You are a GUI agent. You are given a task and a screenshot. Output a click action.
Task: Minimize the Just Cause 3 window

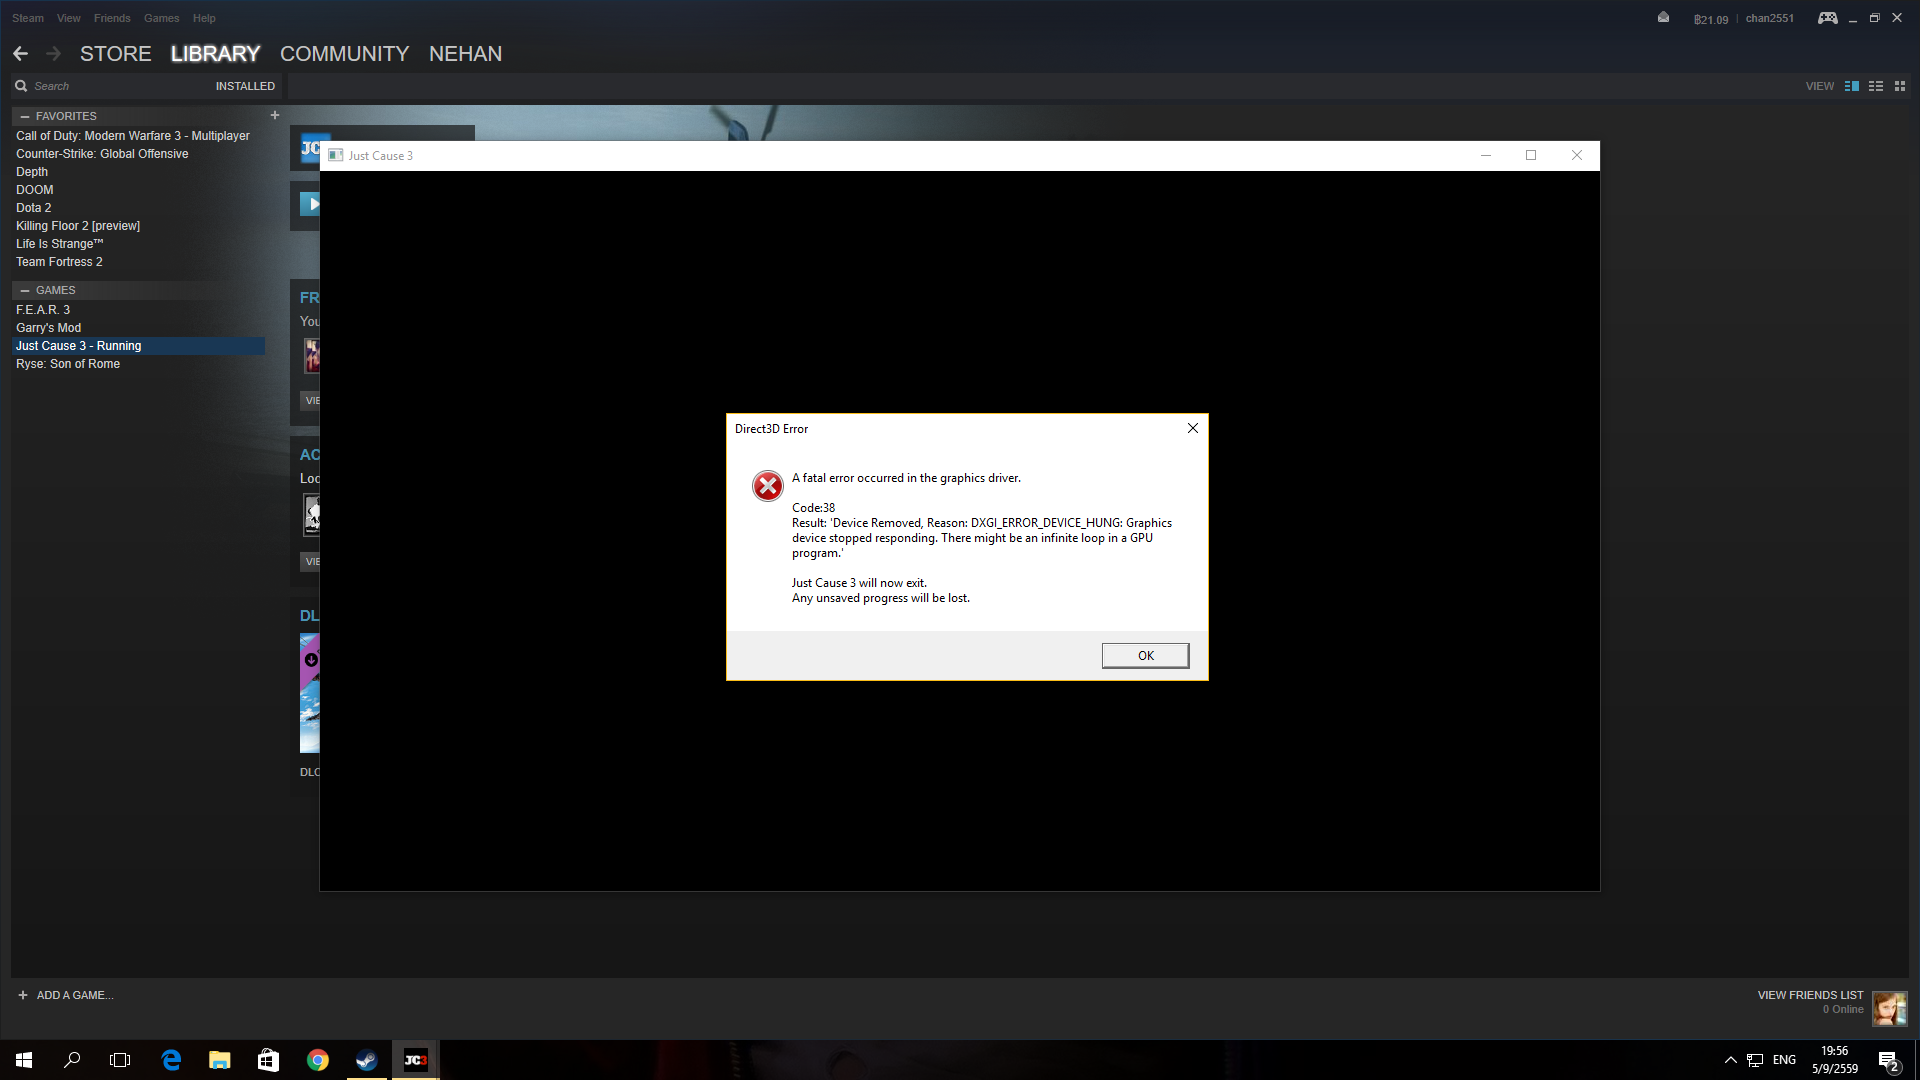[1486, 155]
